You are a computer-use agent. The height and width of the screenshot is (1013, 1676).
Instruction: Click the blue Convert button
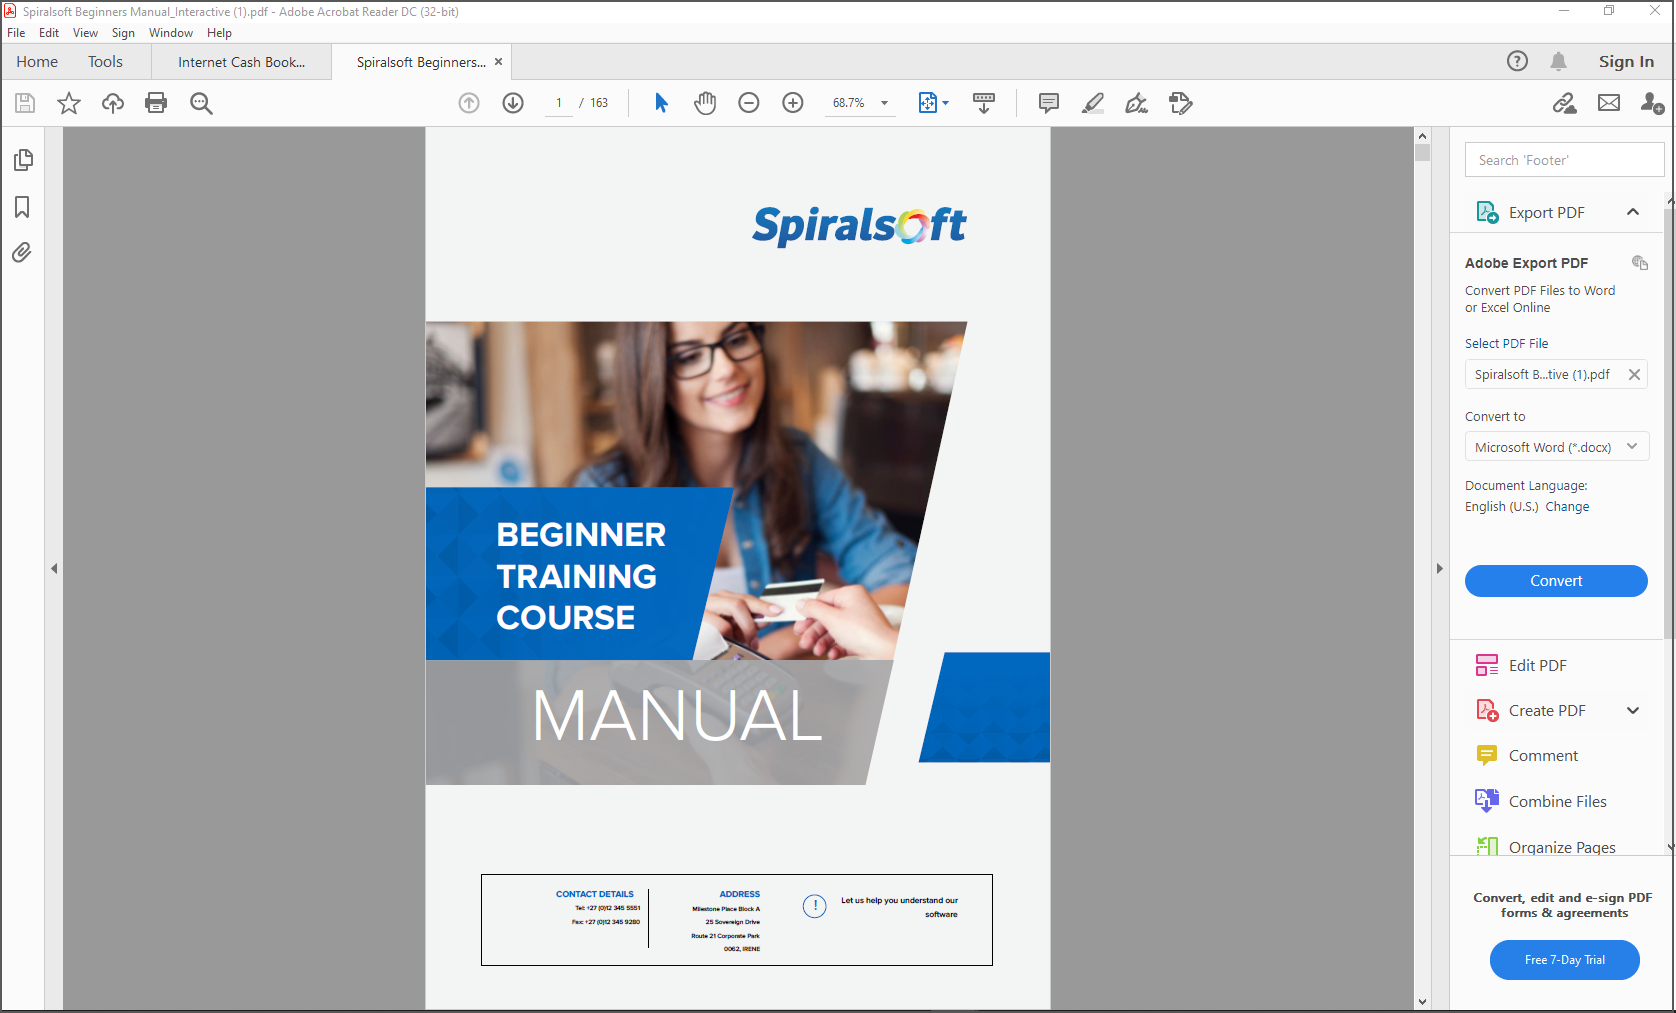click(x=1556, y=581)
